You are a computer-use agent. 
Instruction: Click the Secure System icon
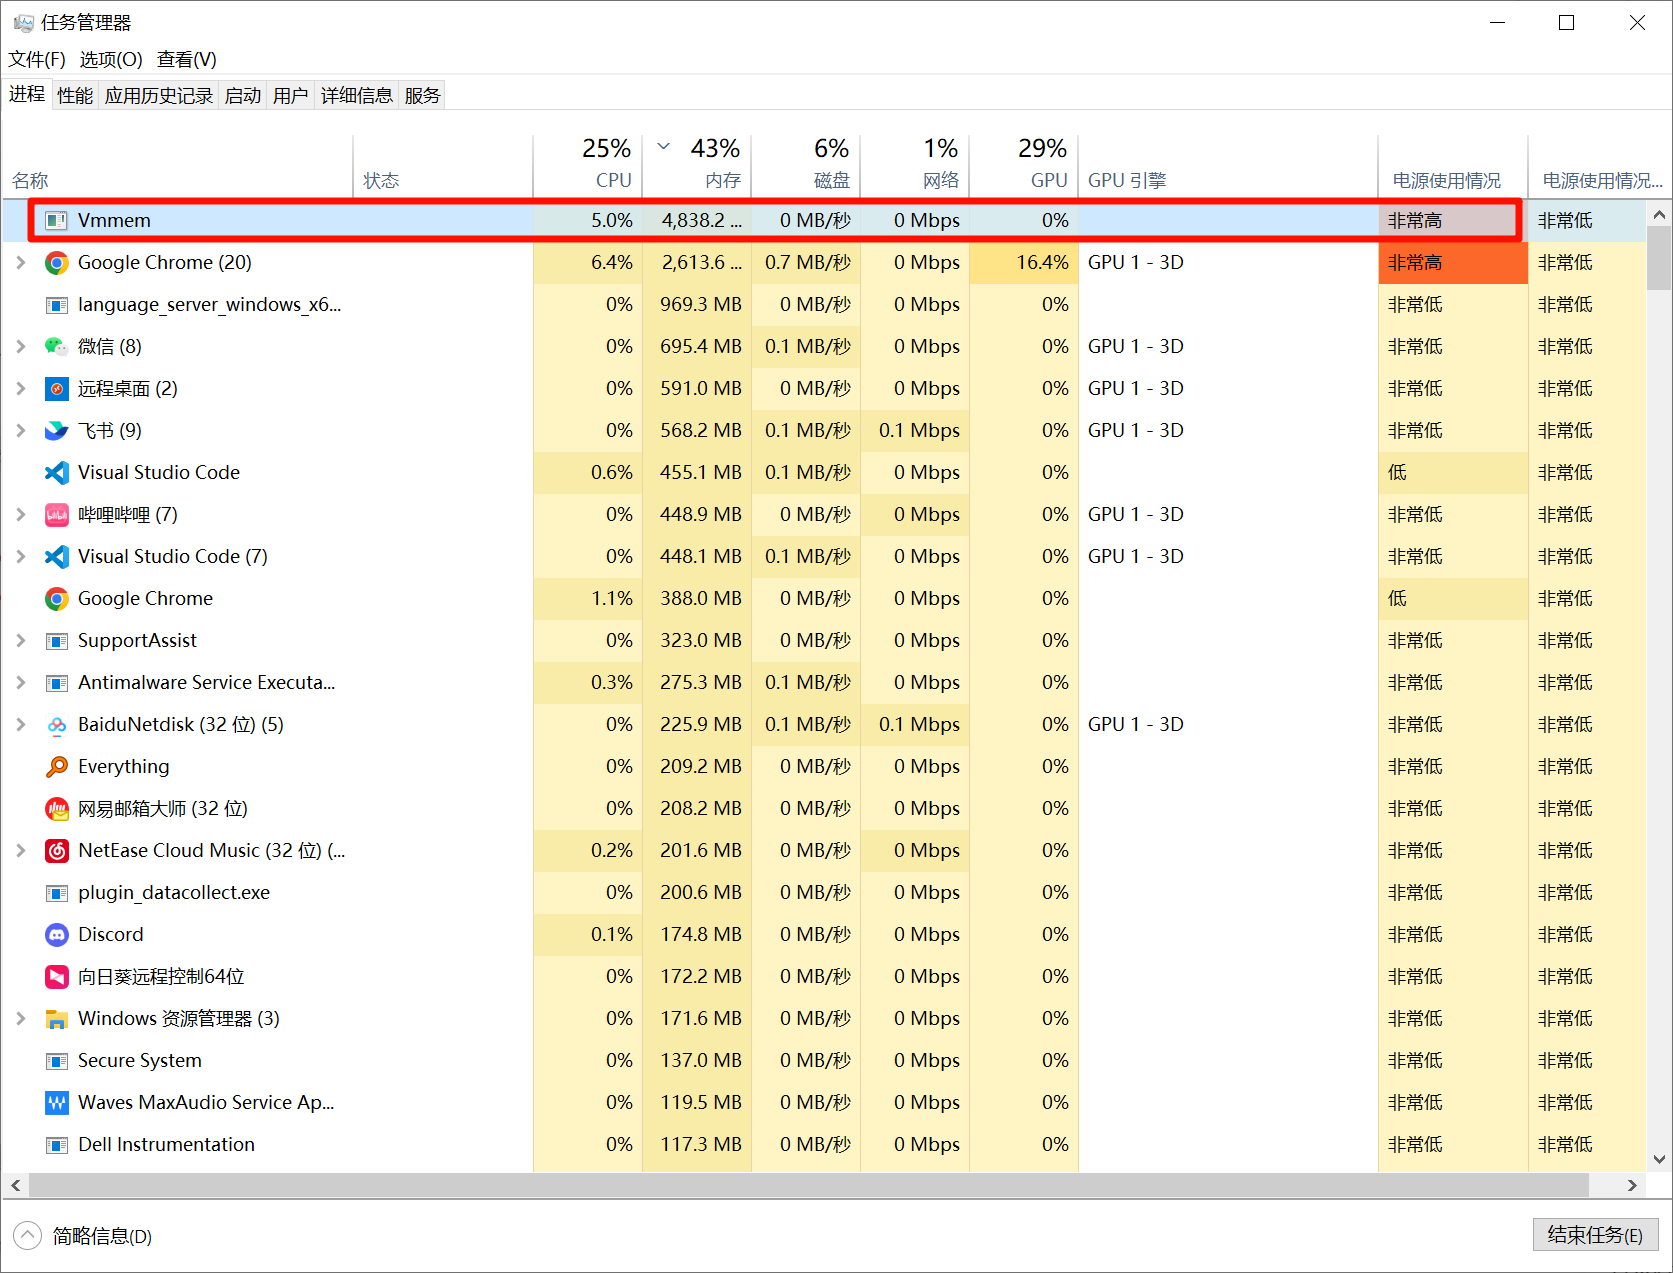tap(57, 1061)
